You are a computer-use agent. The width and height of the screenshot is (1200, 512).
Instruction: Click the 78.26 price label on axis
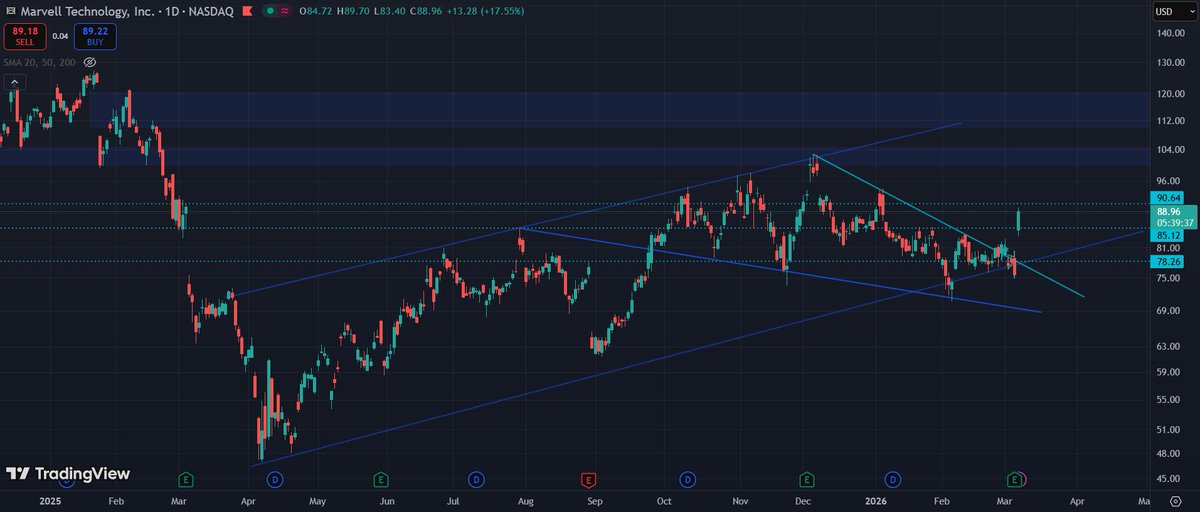(1169, 264)
